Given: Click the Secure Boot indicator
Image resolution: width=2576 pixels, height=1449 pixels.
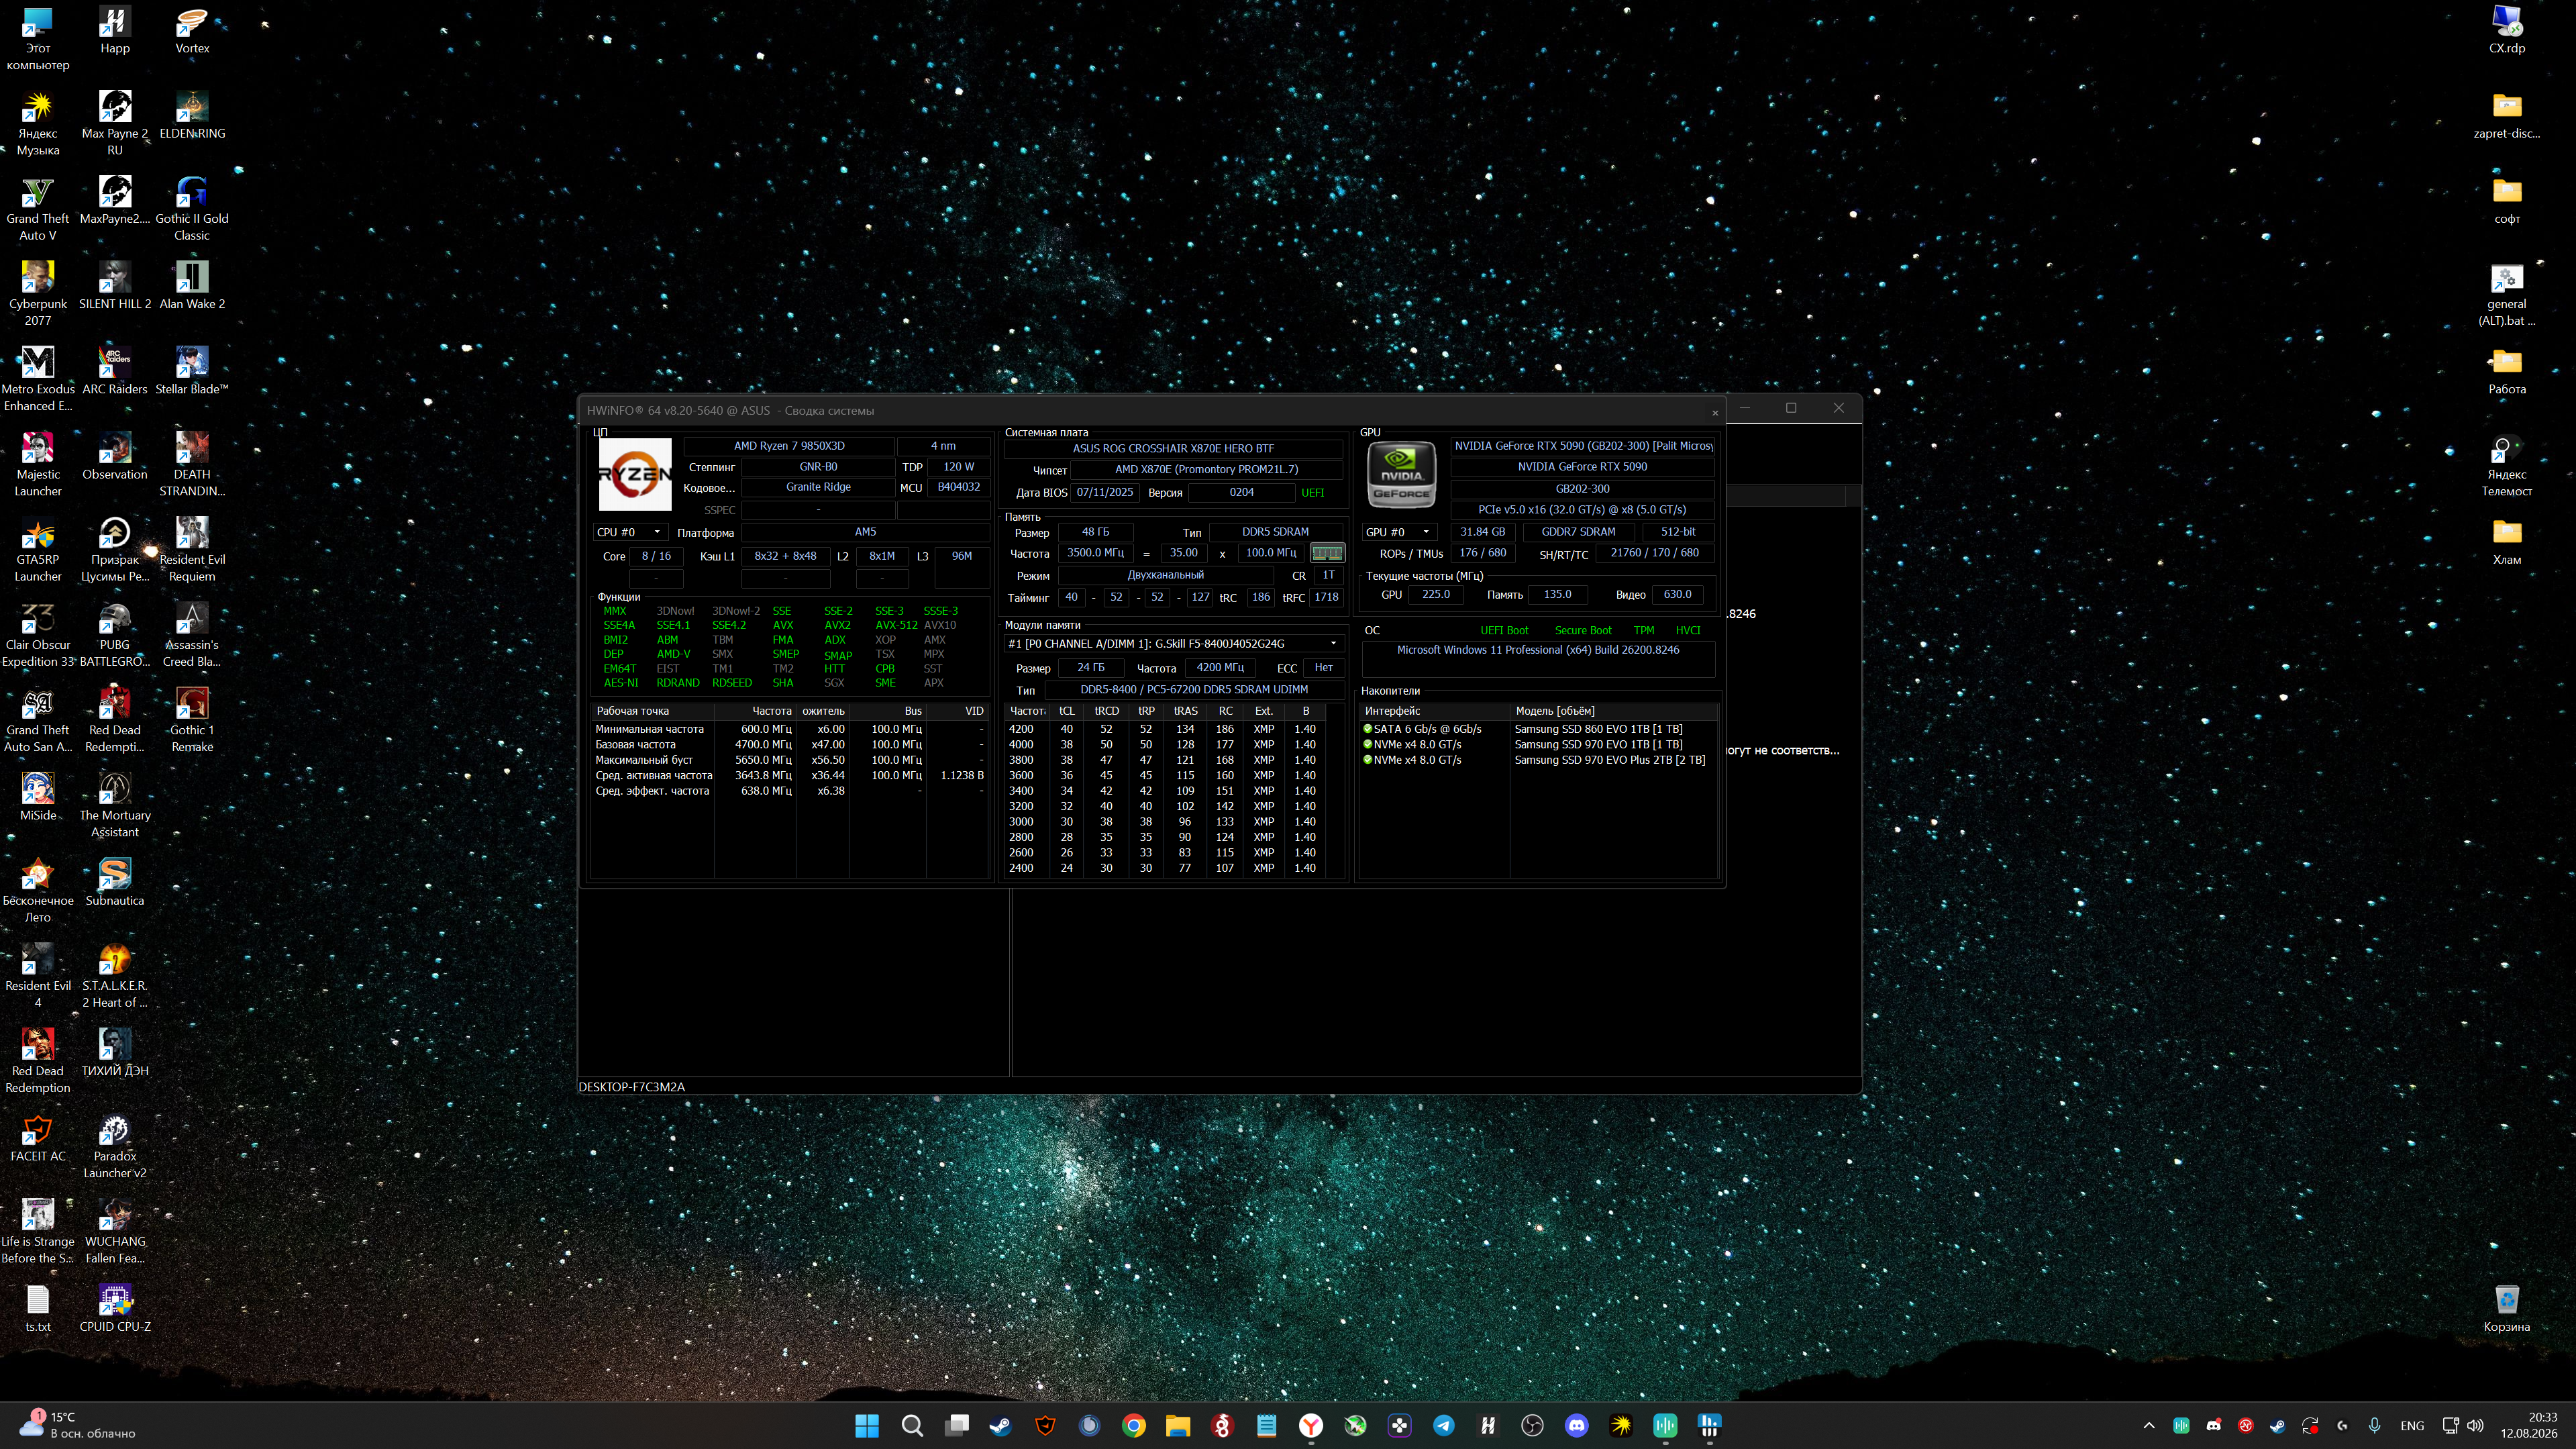Looking at the screenshot, I should 1583,631.
